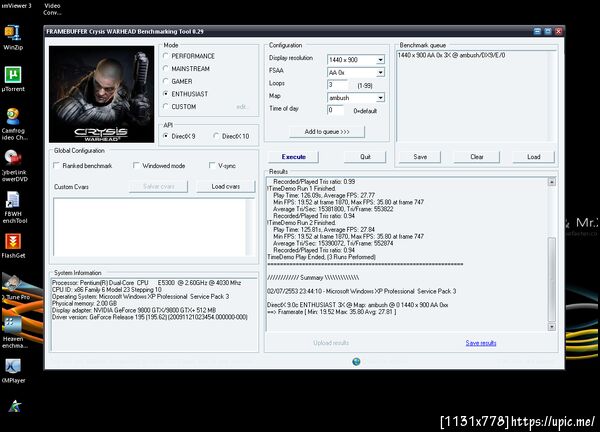Expand the FSAA dropdown
The height and width of the screenshot is (432, 600).
coord(380,72)
